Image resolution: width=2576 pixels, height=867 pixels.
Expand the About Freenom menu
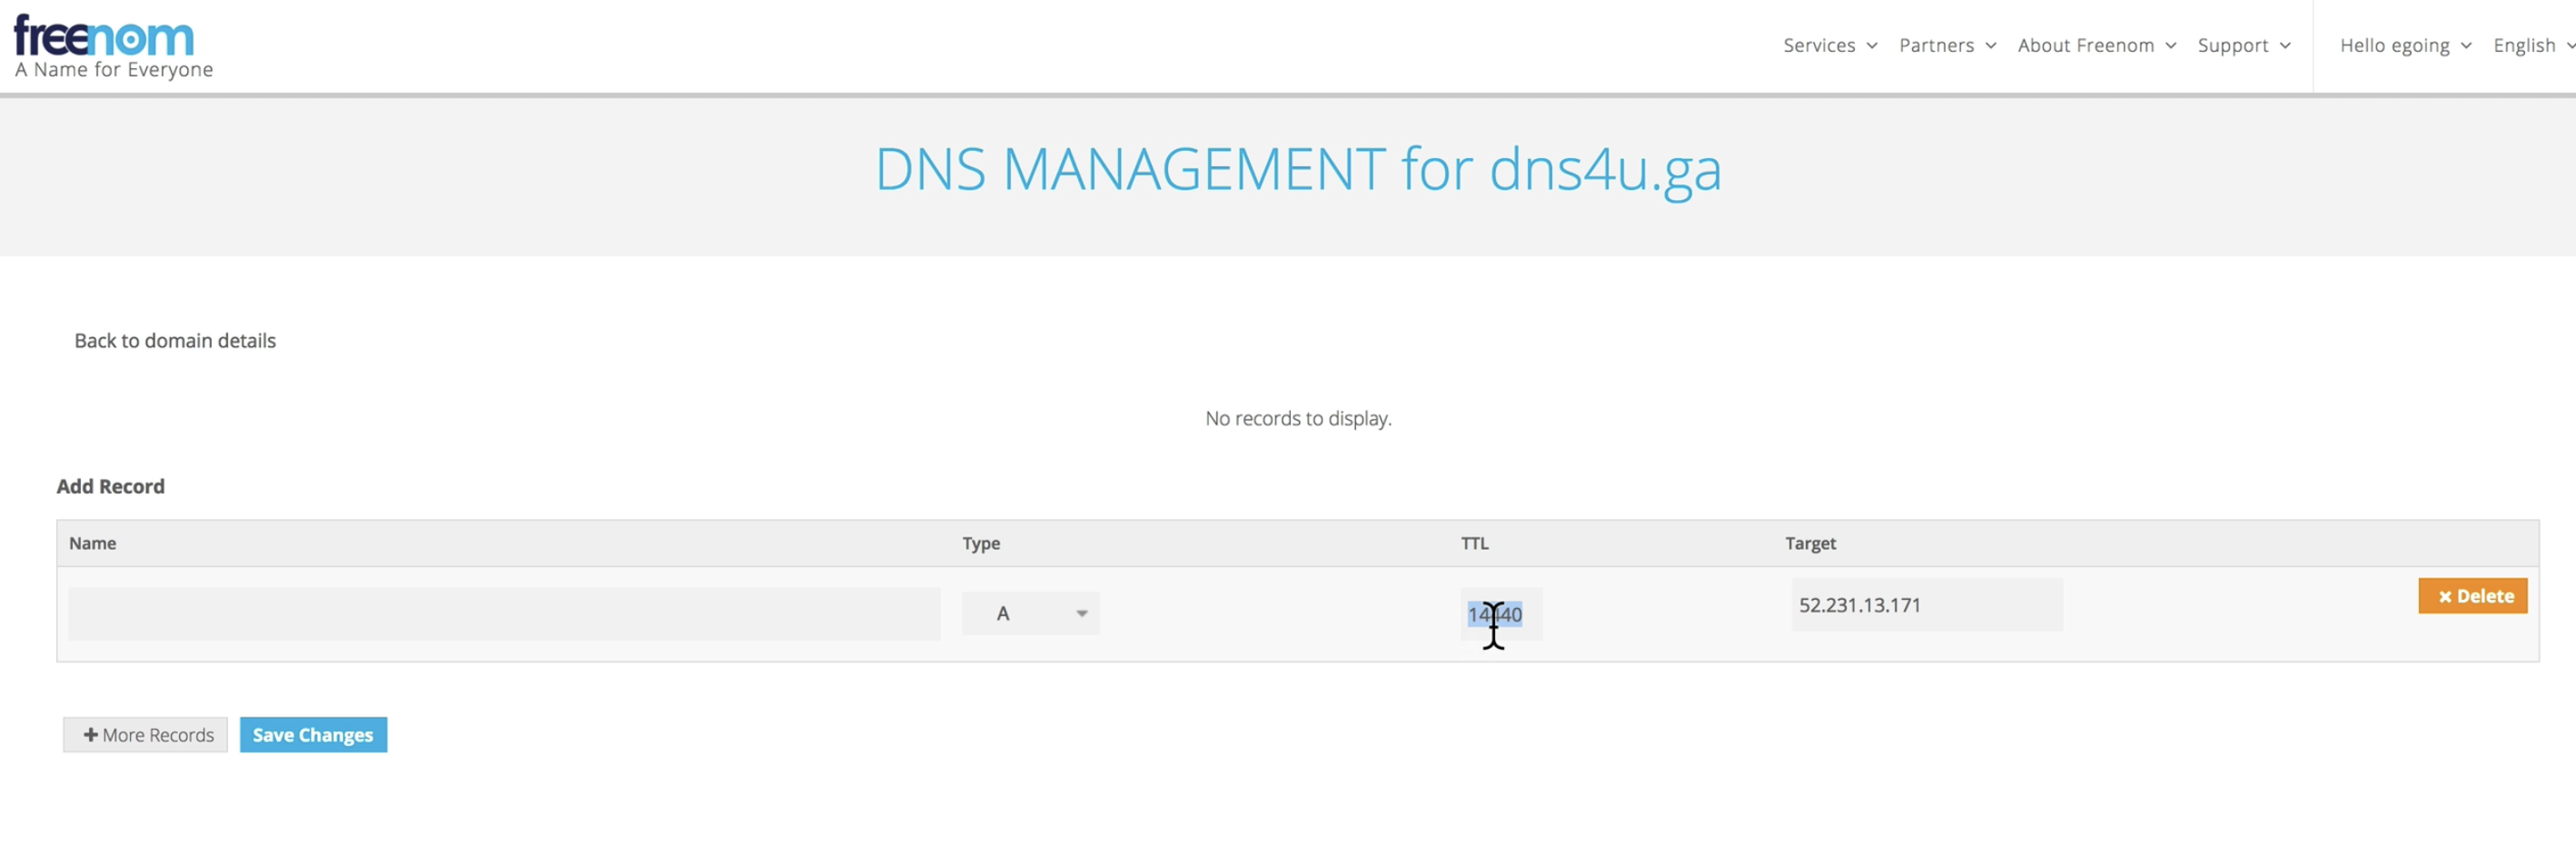(2096, 46)
